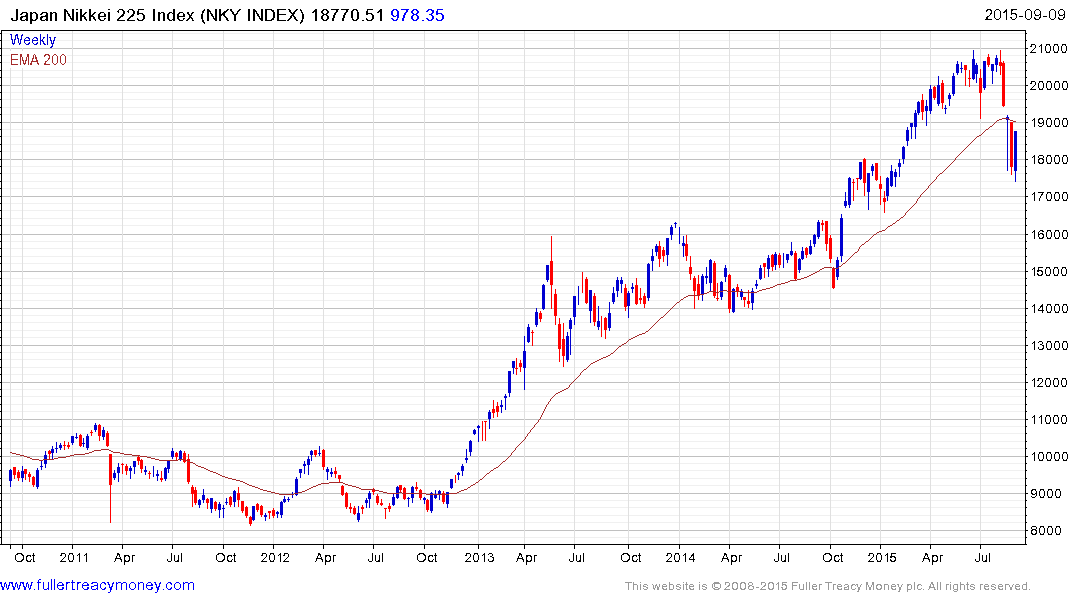Select the 2012 year marker on time axis
The width and height of the screenshot is (1075, 600).
coord(274,556)
